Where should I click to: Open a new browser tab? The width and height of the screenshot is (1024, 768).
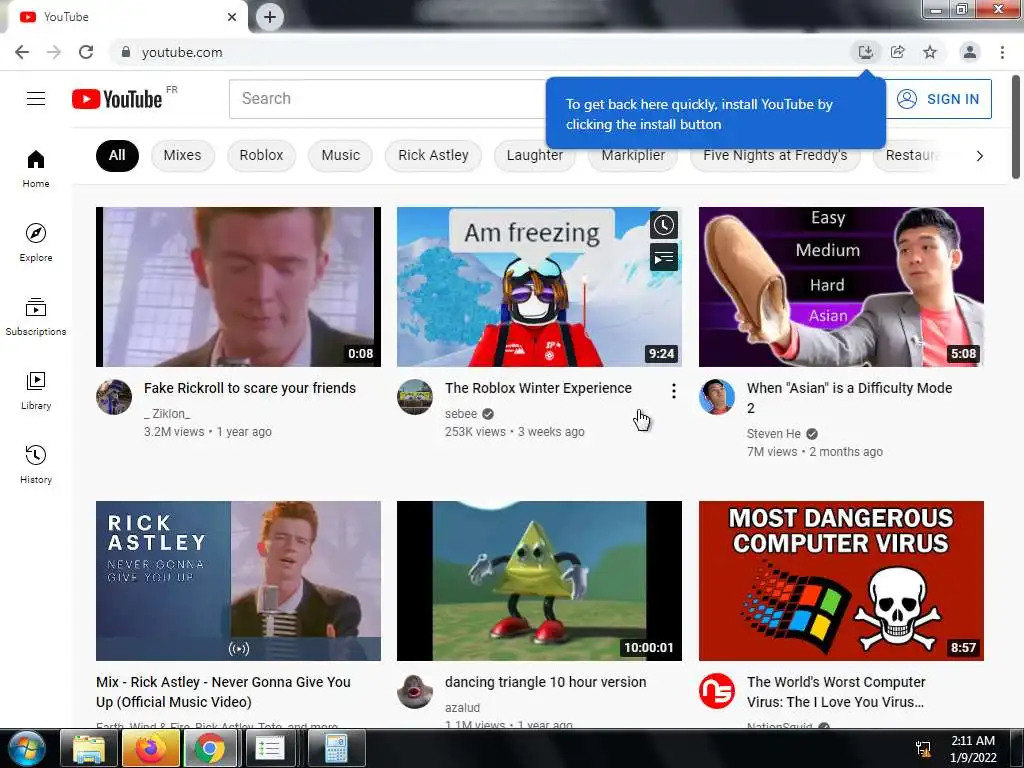point(270,17)
